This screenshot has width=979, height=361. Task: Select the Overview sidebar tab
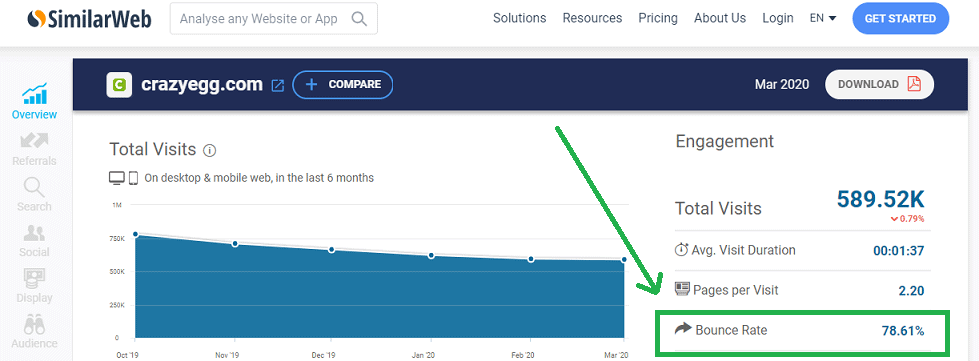[34, 101]
